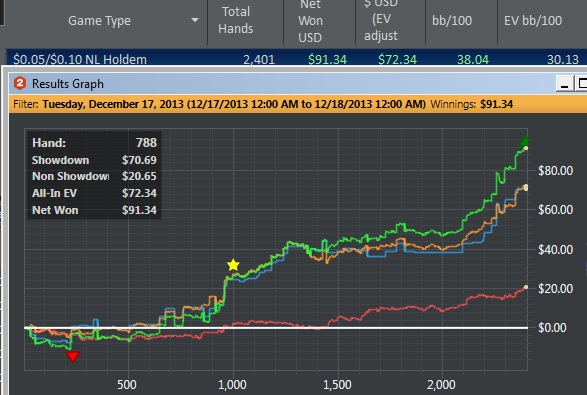
Task: Click the 500 x-axis label
Action: pyautogui.click(x=127, y=385)
